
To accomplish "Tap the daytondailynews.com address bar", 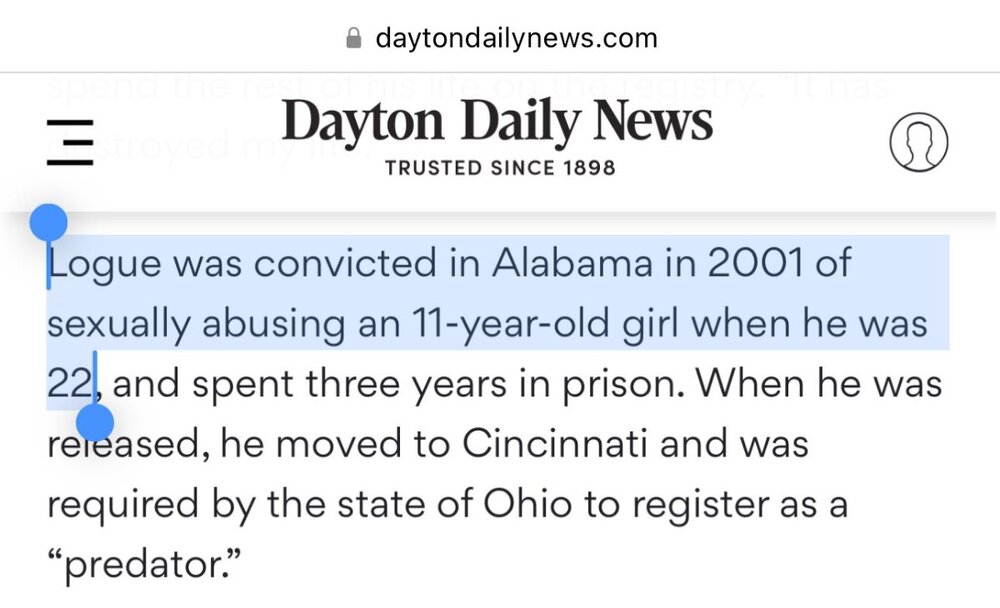I will pyautogui.click(x=515, y=38).
